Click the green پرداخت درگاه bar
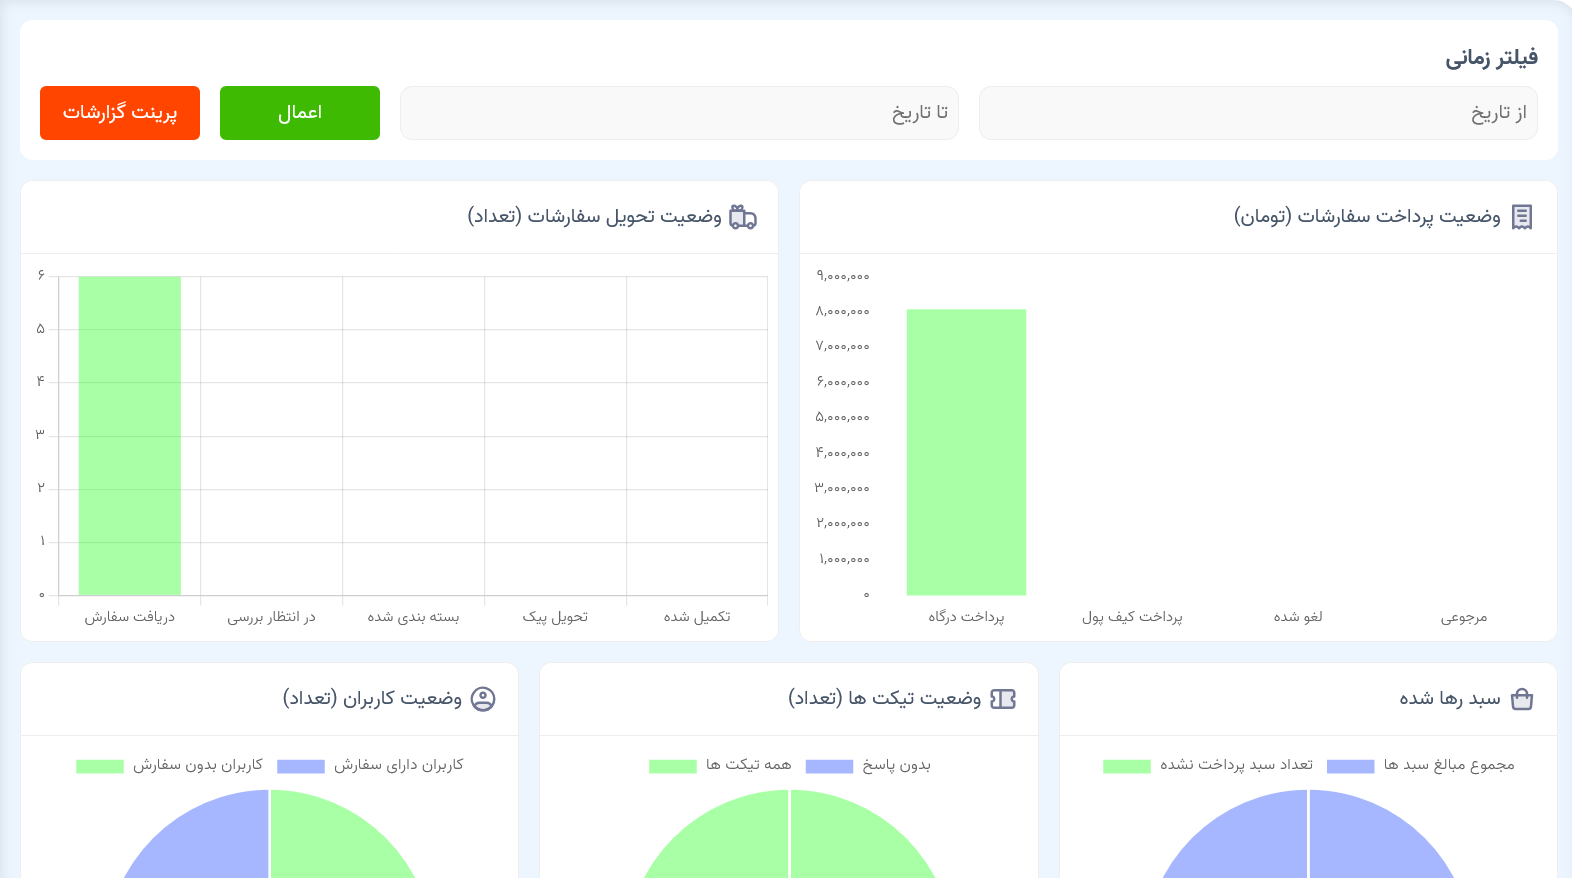 tap(966, 452)
